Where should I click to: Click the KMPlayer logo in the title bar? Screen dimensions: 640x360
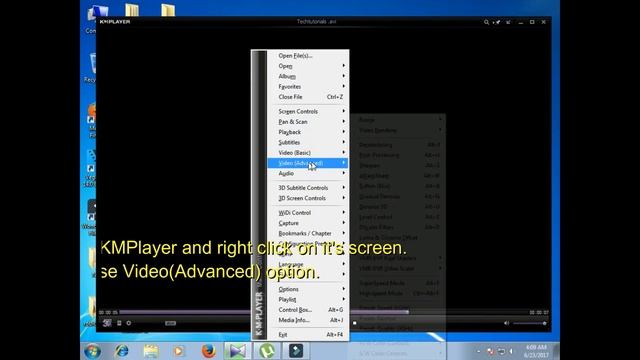[115, 22]
